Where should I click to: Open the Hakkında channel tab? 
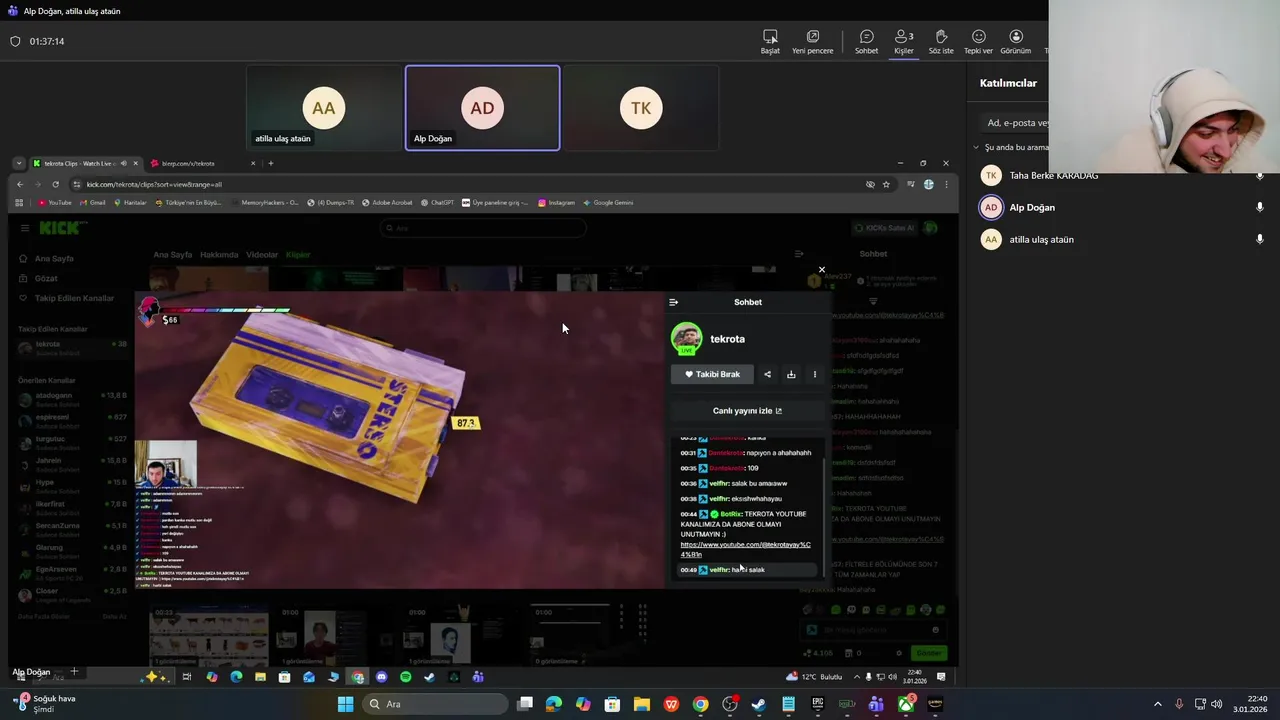coord(219,255)
